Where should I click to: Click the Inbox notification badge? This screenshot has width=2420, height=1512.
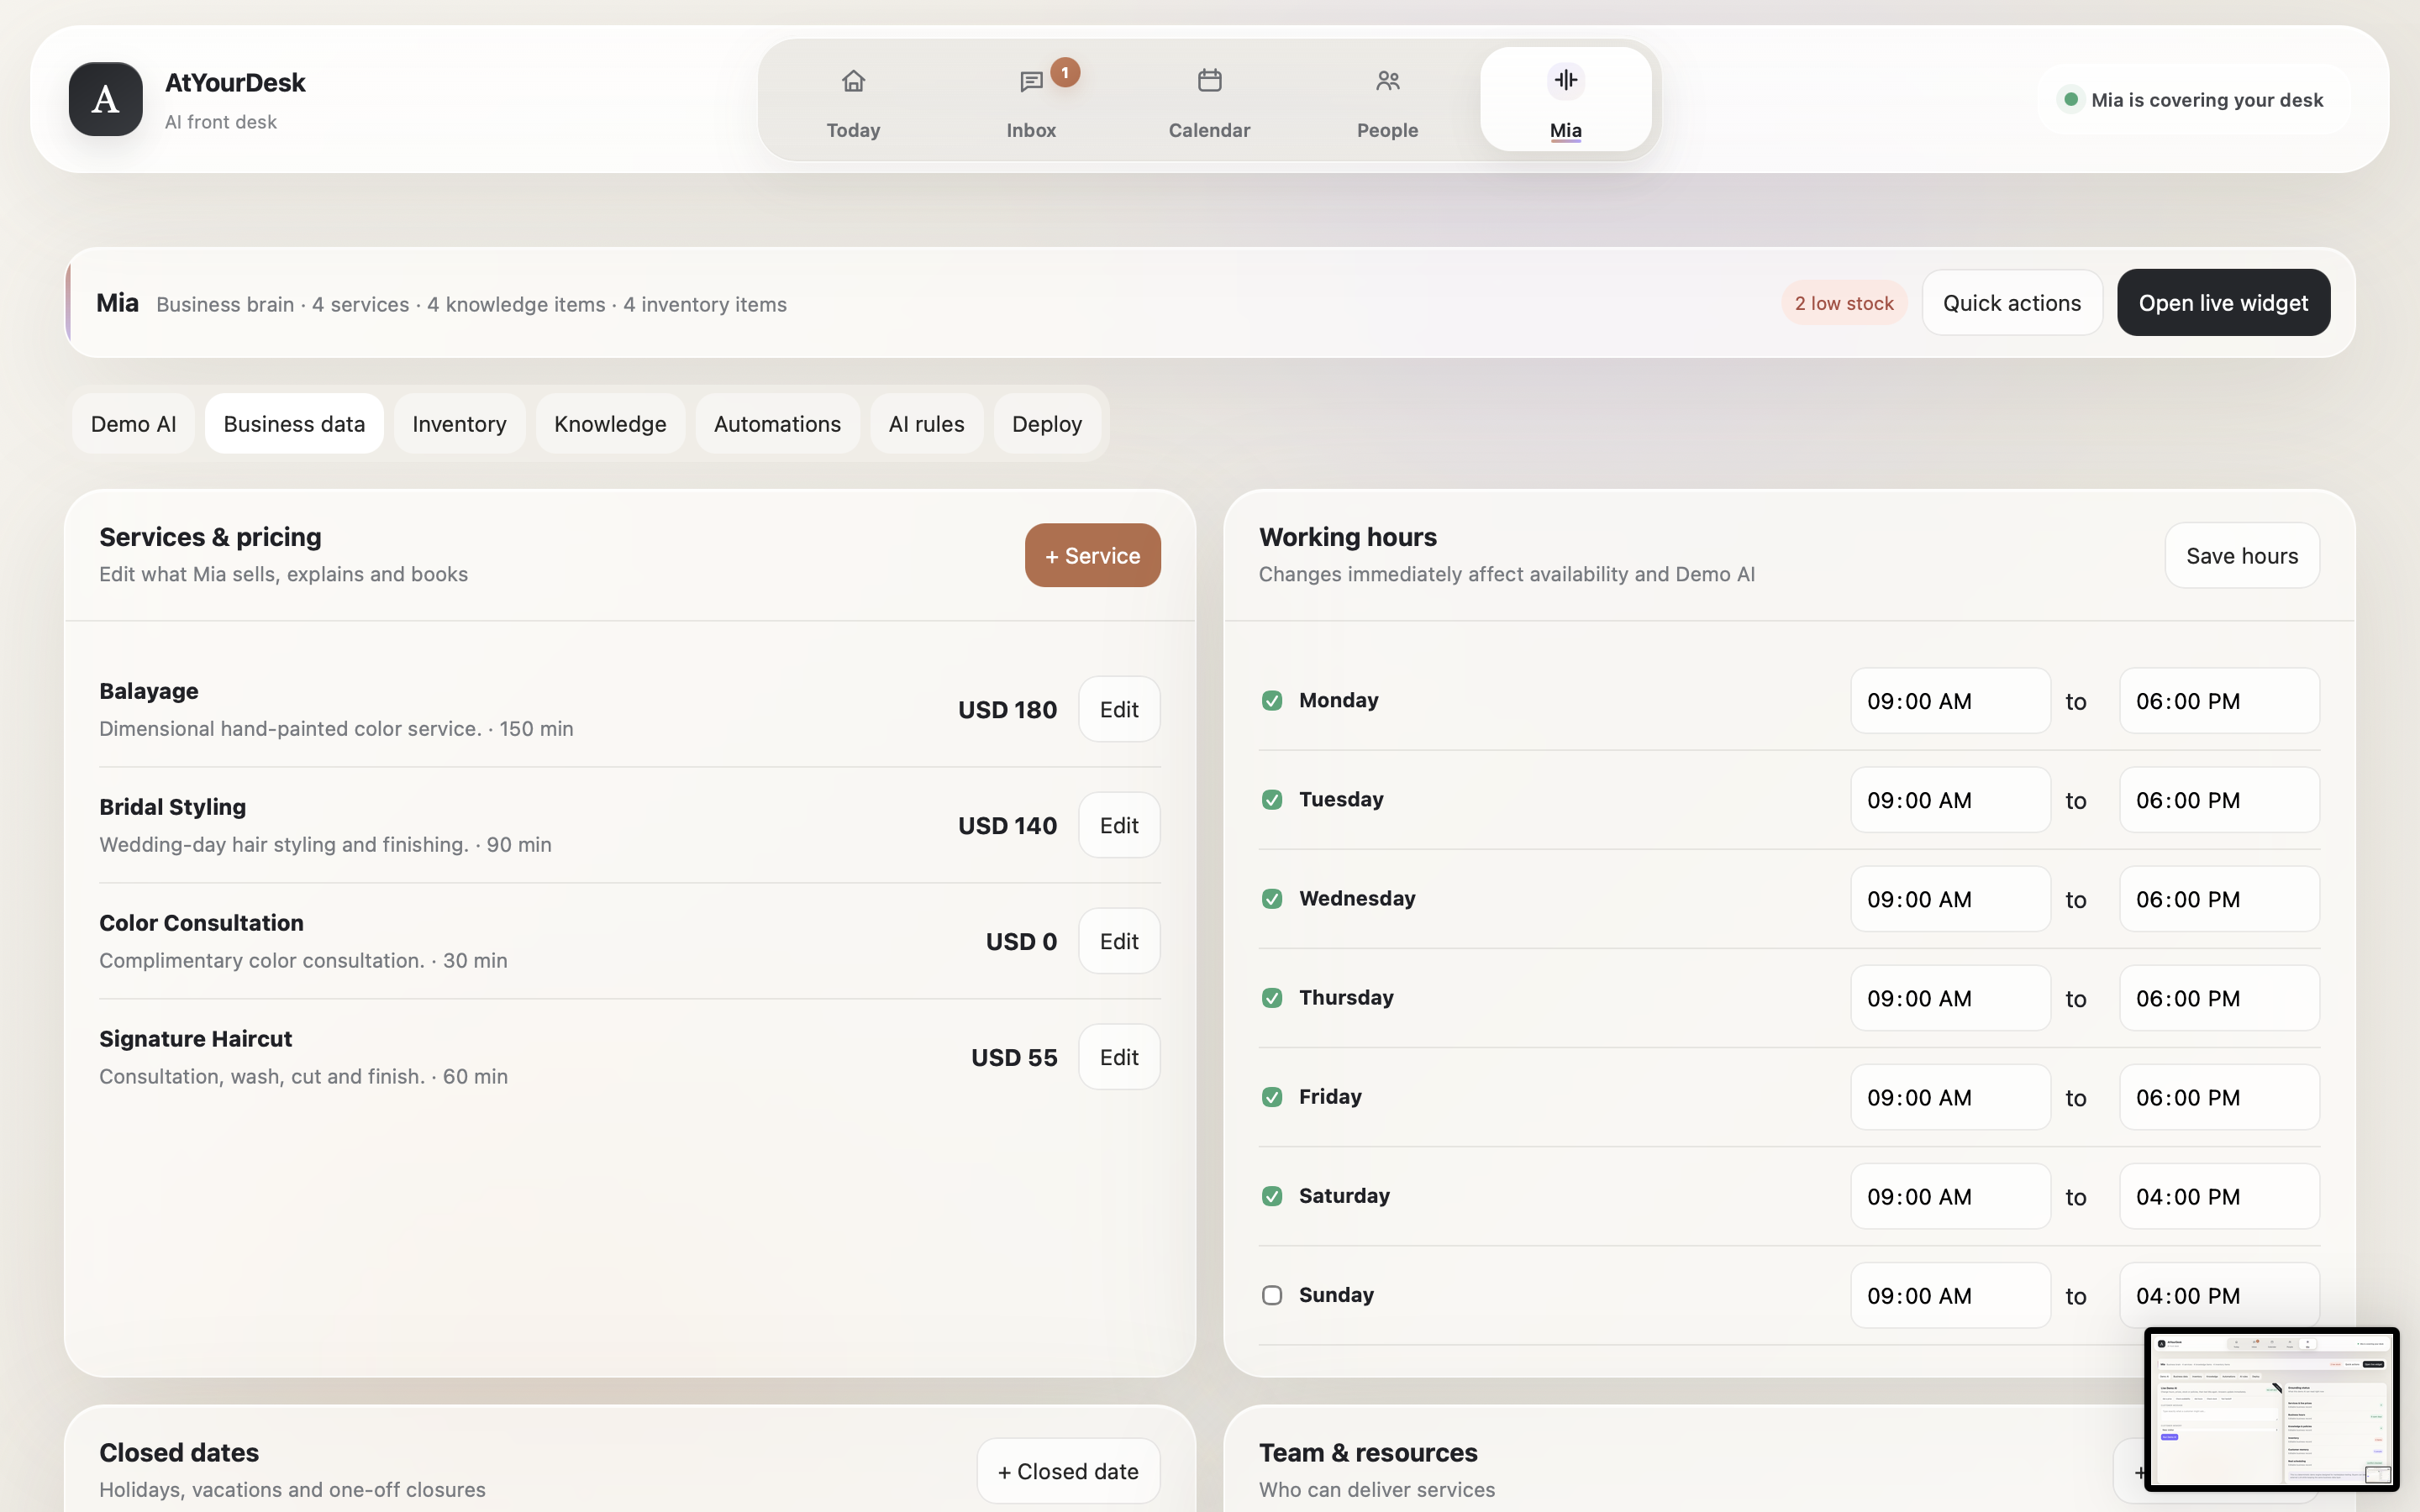pyautogui.click(x=1065, y=72)
